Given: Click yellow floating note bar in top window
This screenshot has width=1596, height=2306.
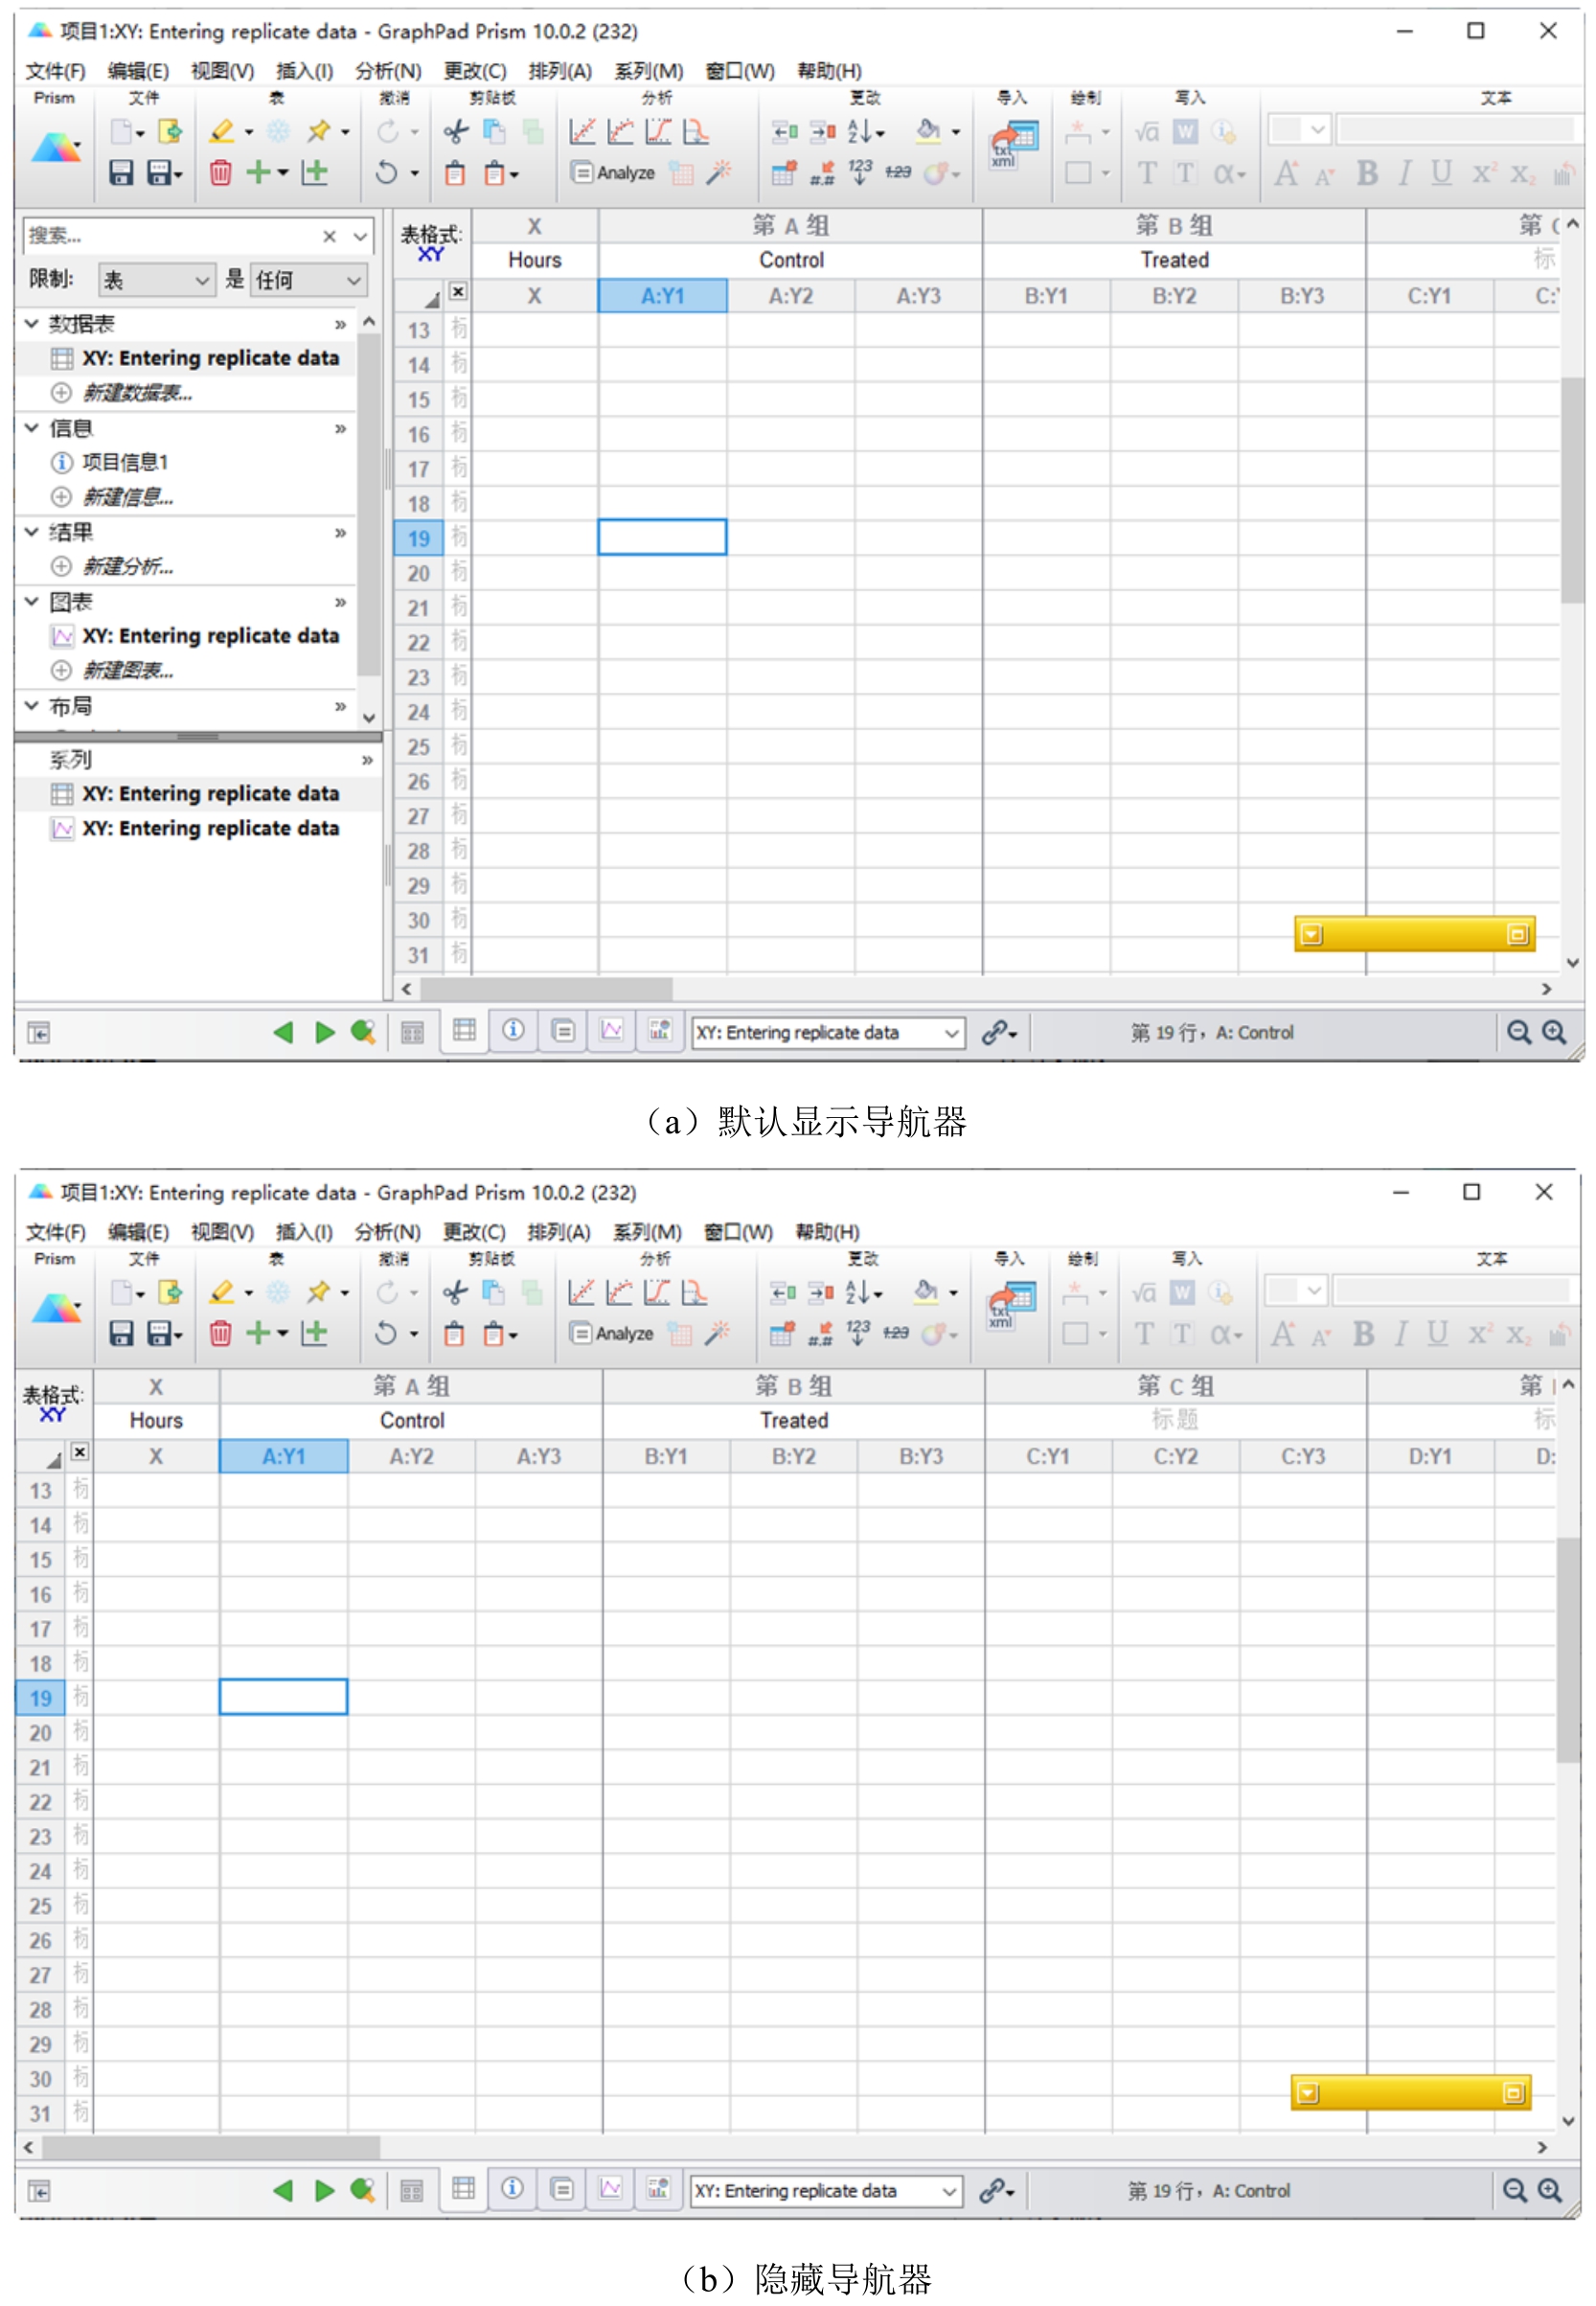Looking at the screenshot, I should [1414, 934].
